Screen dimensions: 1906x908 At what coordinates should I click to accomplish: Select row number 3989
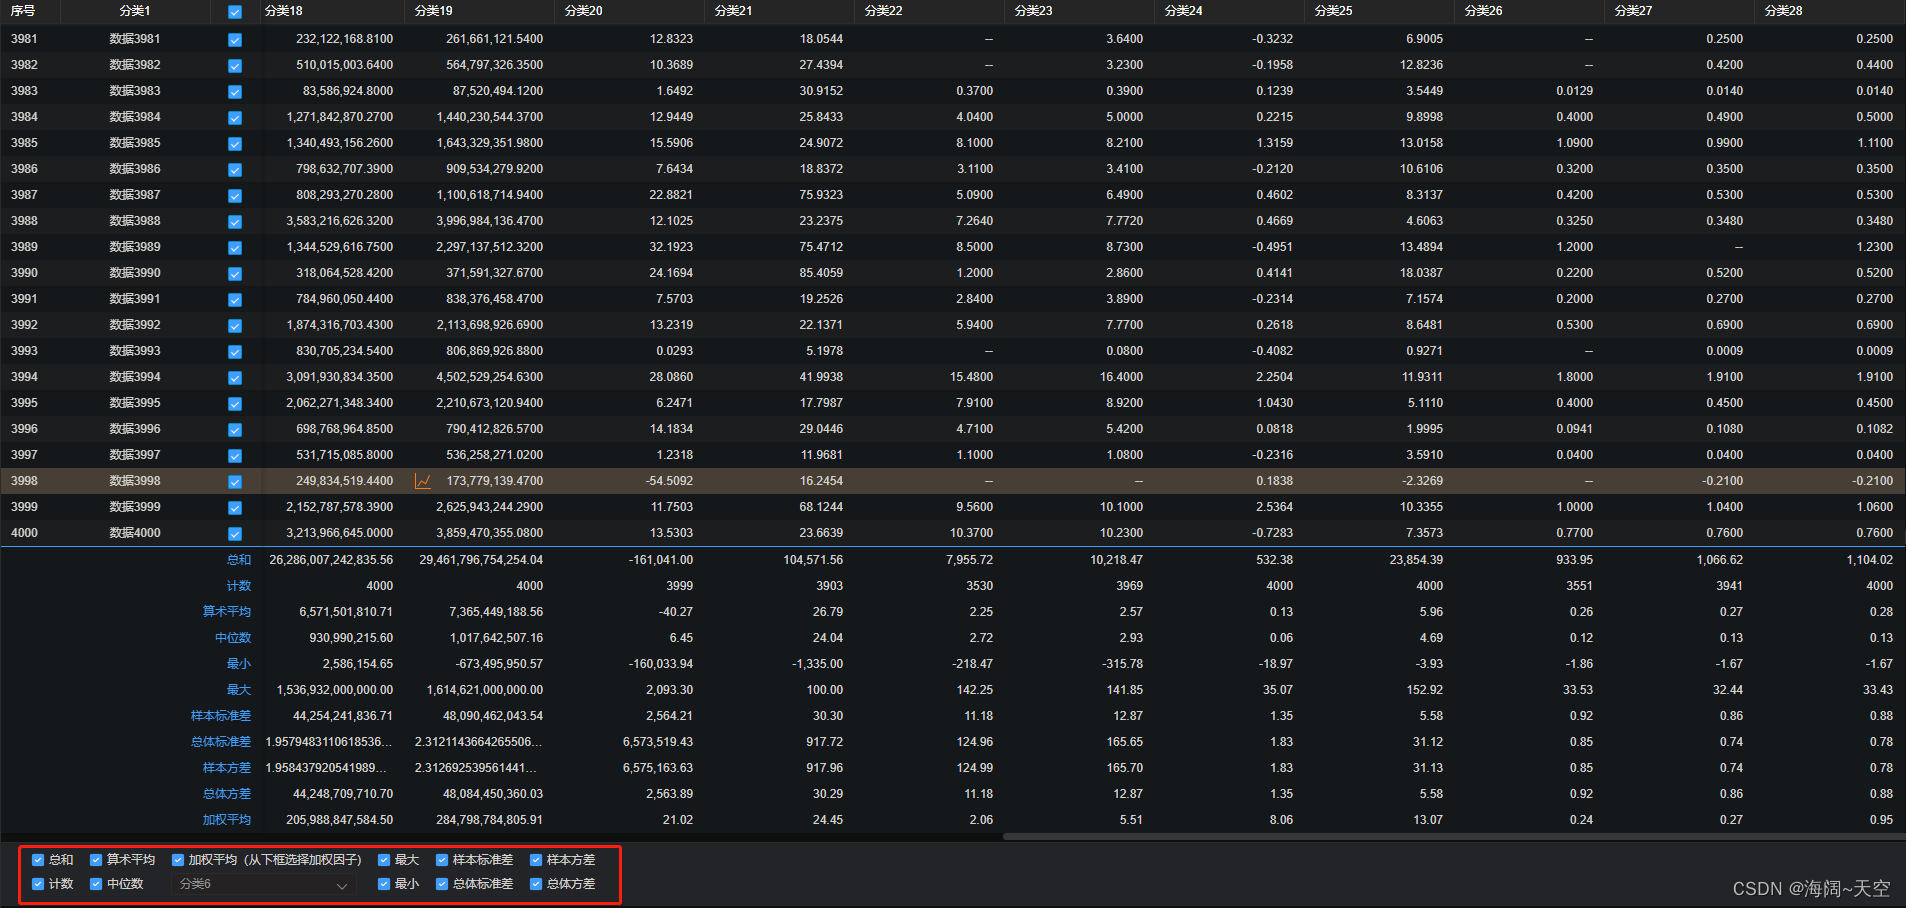coord(24,247)
